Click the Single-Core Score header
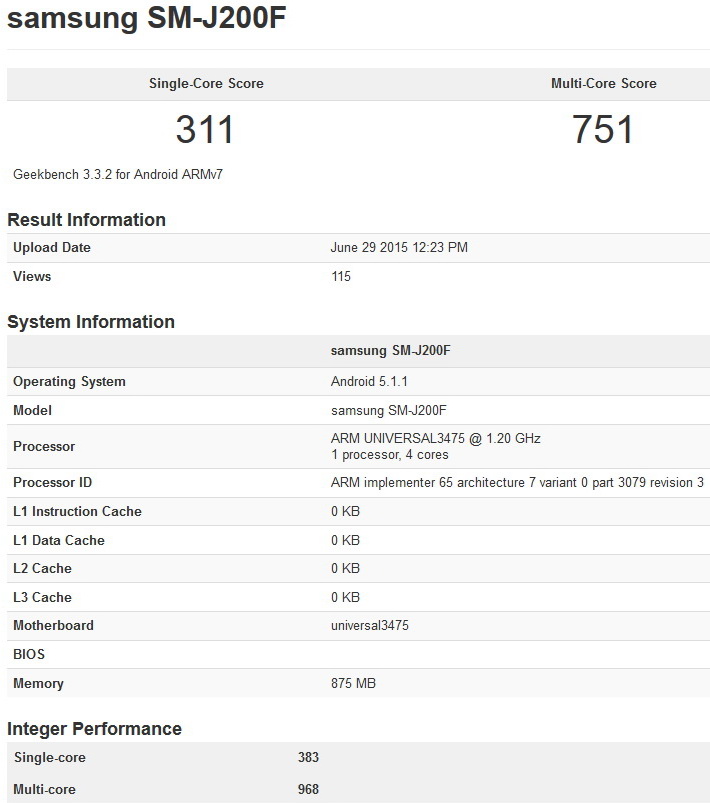710x803 pixels. click(206, 84)
